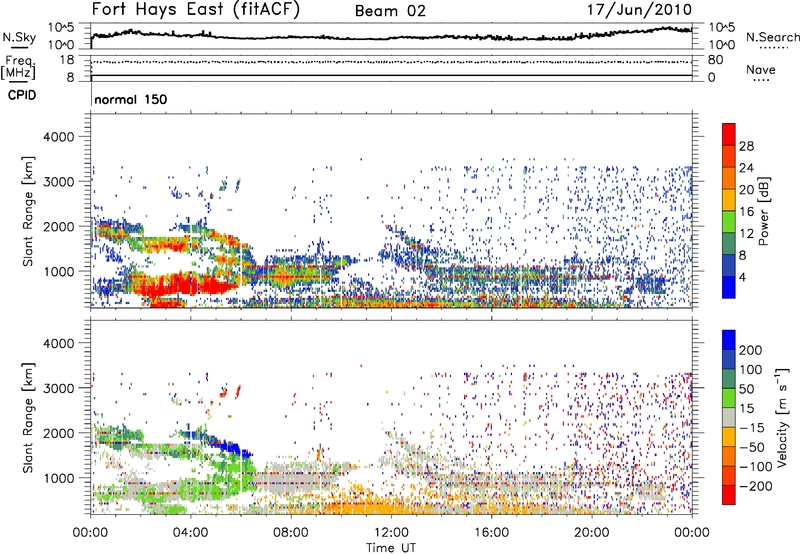Click the '18' frequency tick label
Viewport: 800px width, 554px height.
[67, 60]
